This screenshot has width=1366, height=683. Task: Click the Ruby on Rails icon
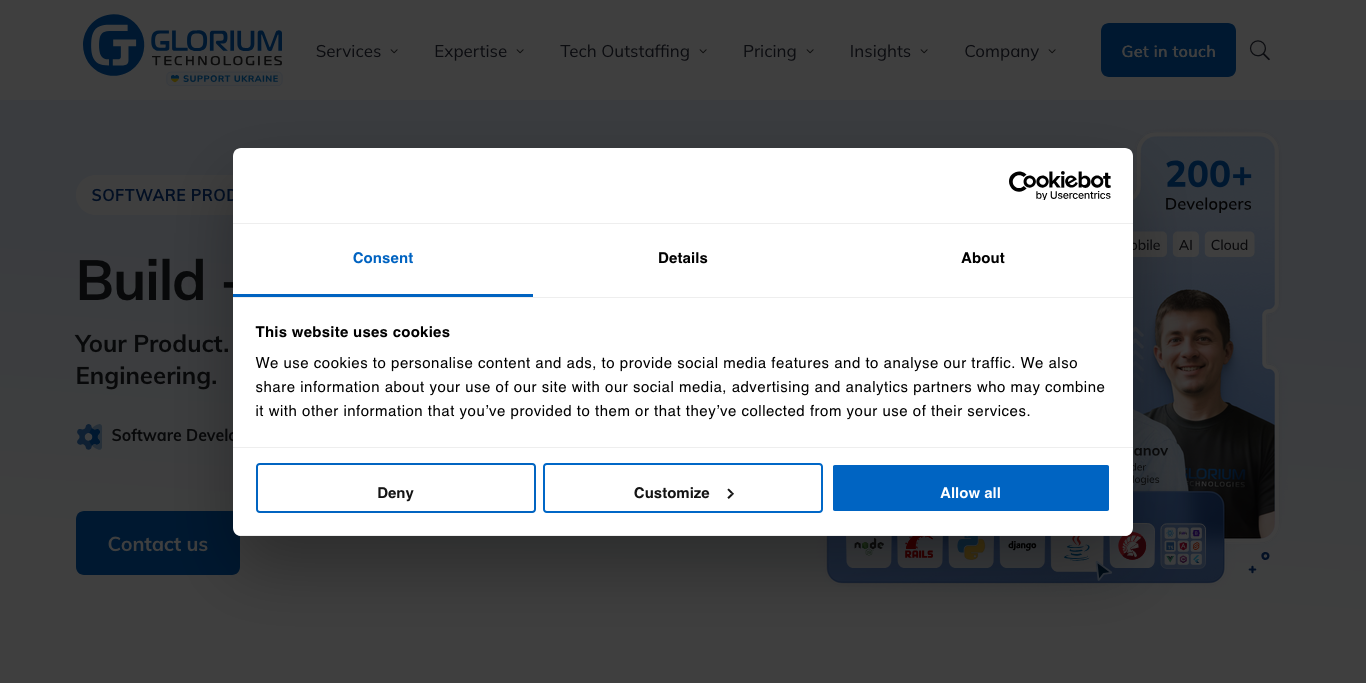click(x=919, y=547)
